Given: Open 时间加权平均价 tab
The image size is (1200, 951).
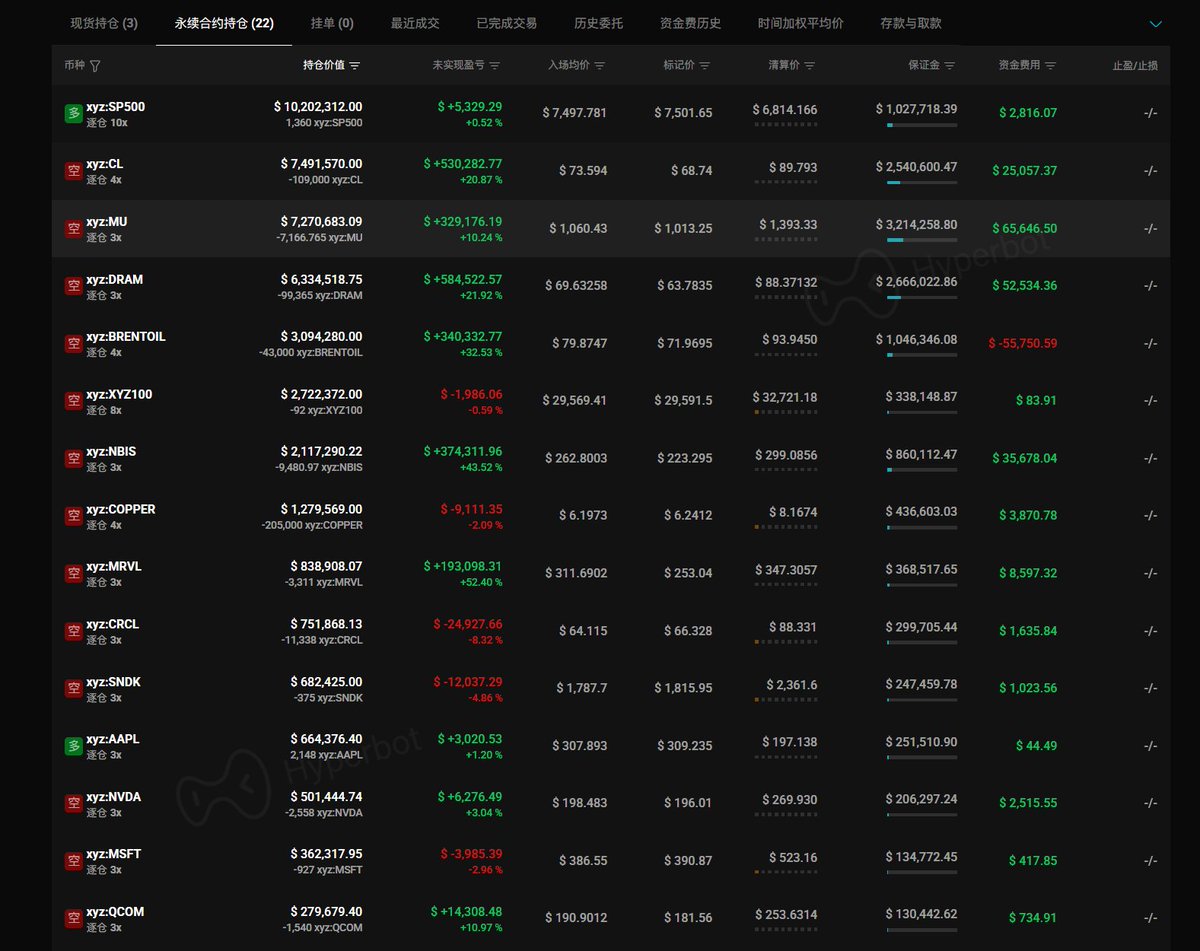Looking at the screenshot, I should (x=801, y=23).
